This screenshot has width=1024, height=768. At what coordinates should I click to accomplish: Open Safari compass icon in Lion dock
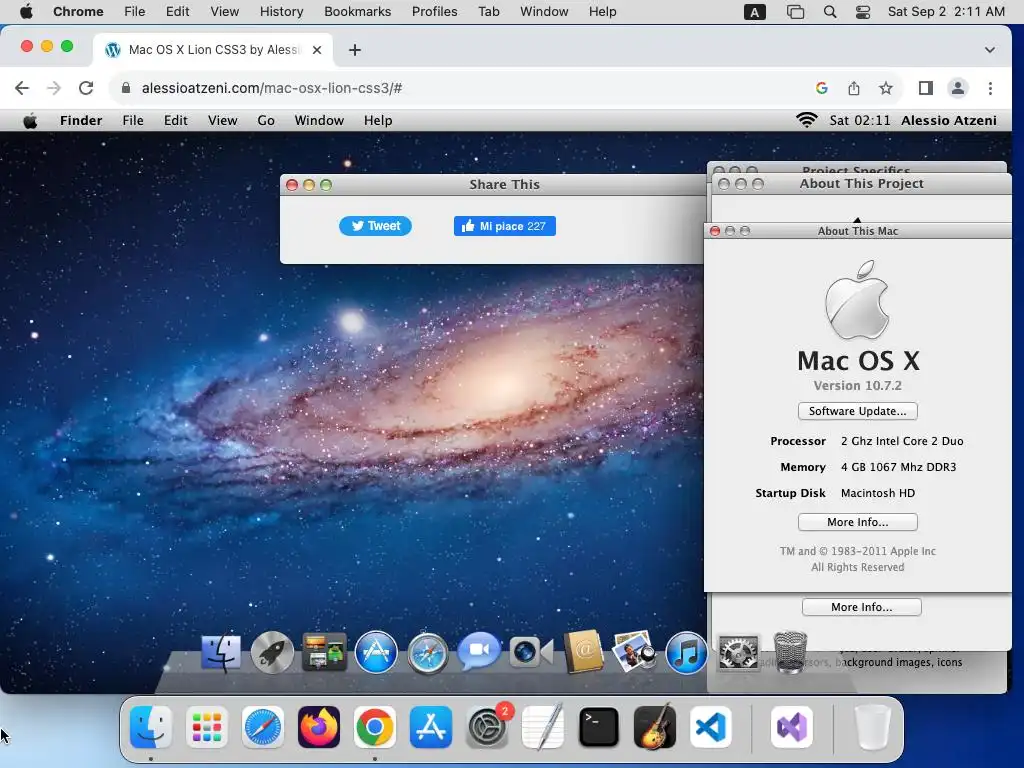(x=428, y=653)
